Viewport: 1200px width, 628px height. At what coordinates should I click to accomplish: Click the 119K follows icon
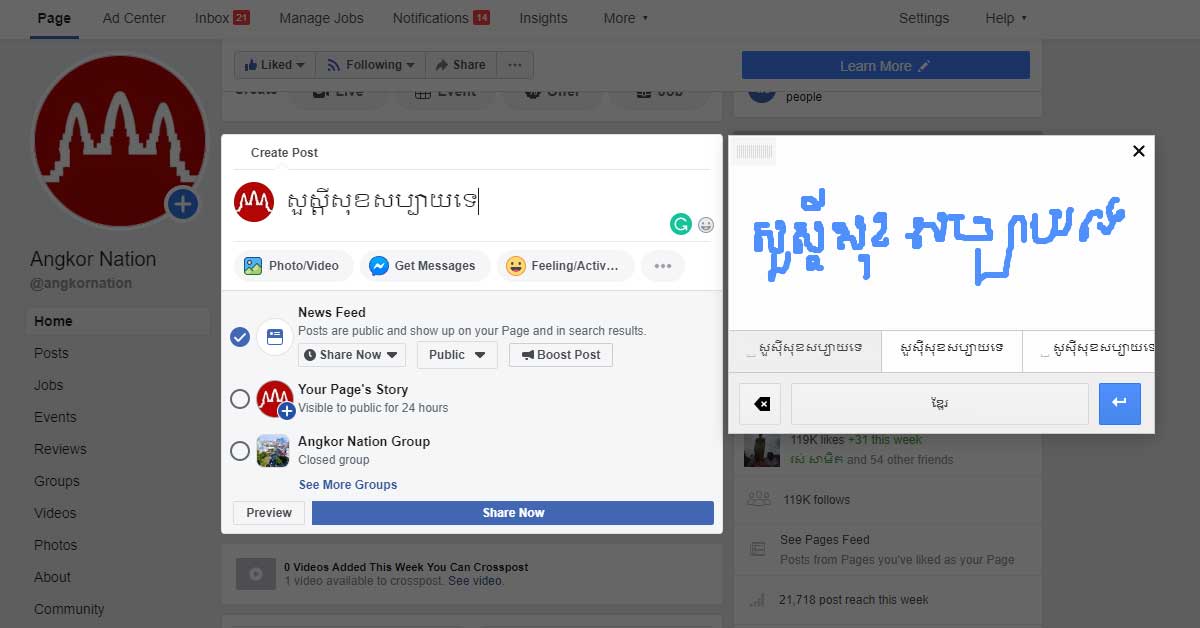tap(759, 499)
